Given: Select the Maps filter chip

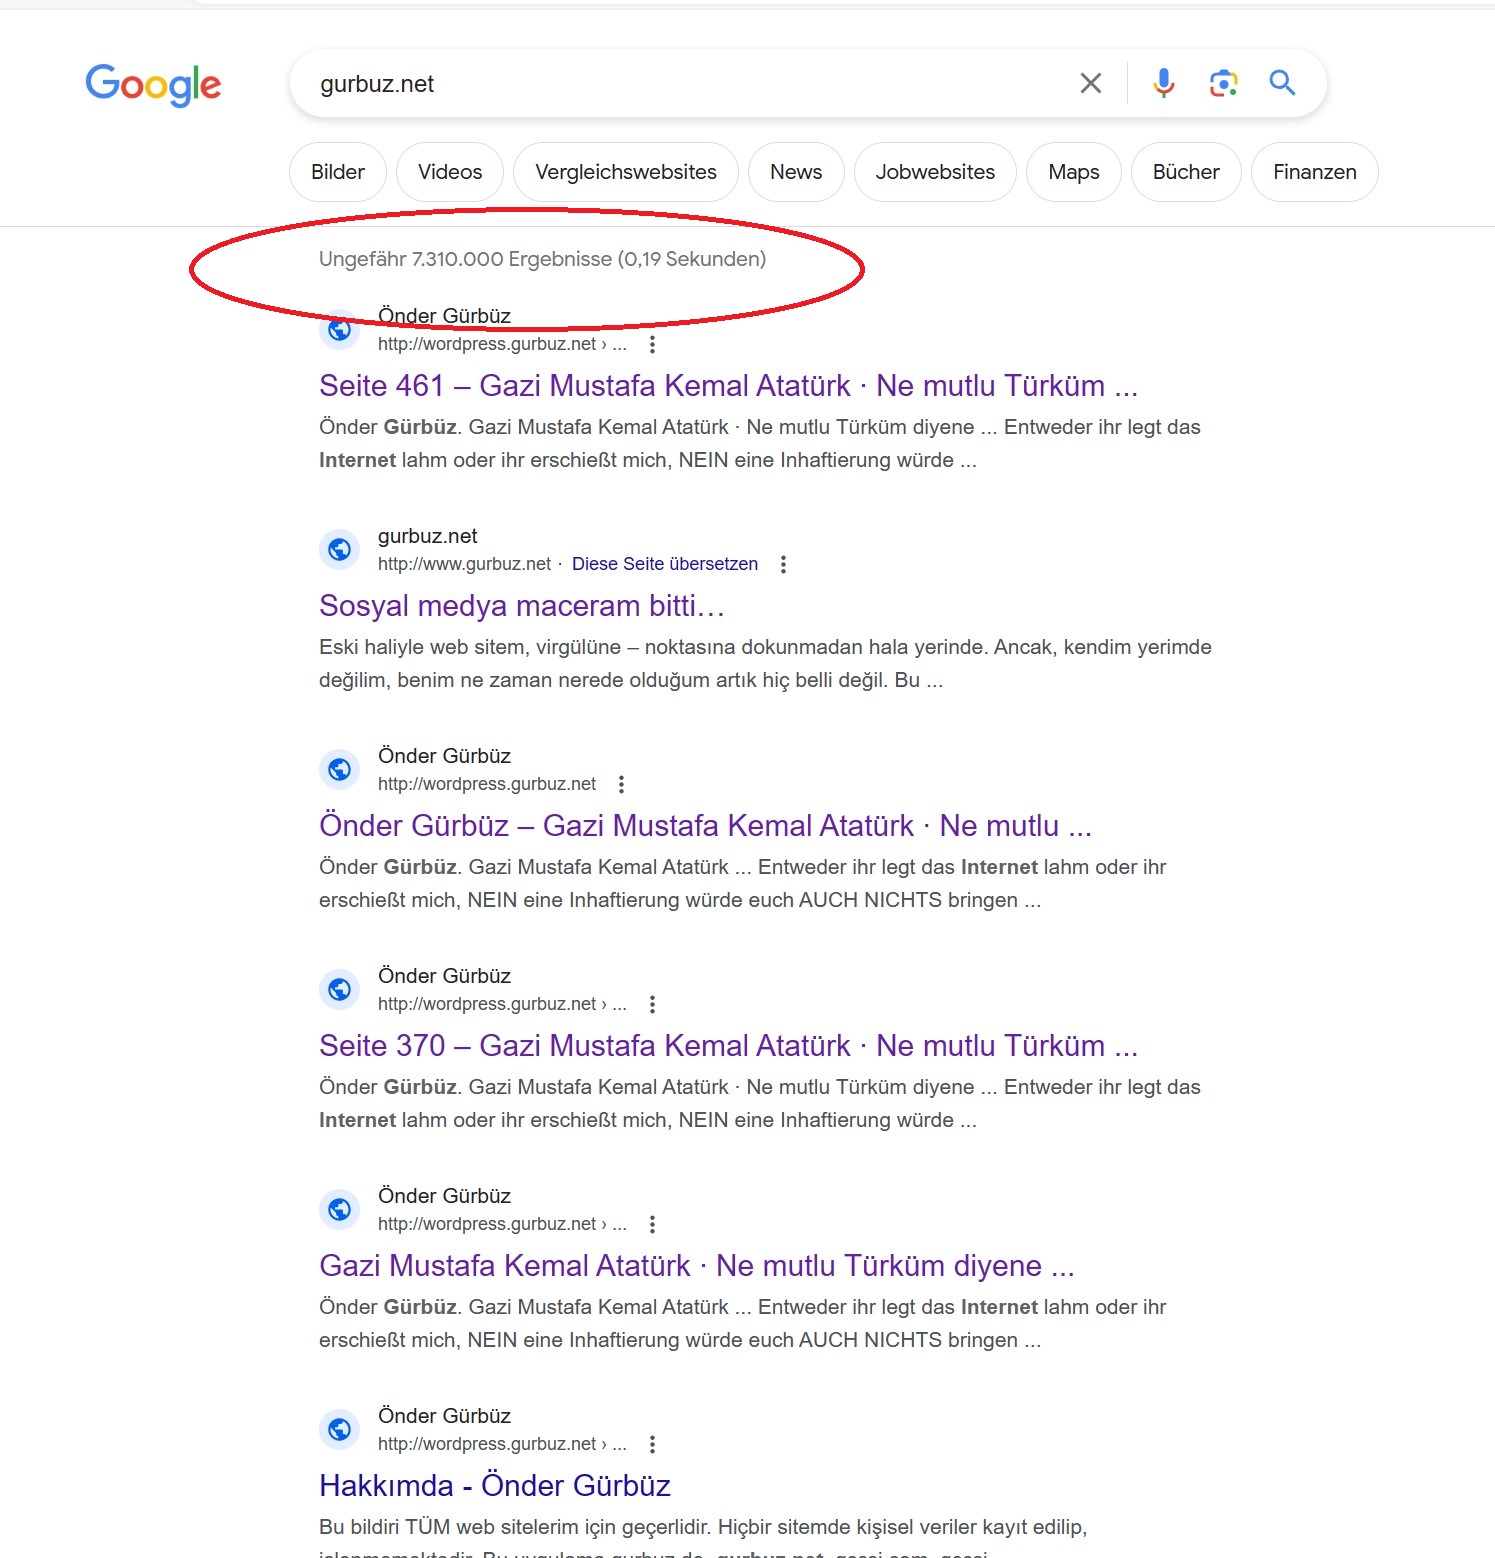Looking at the screenshot, I should pos(1074,172).
